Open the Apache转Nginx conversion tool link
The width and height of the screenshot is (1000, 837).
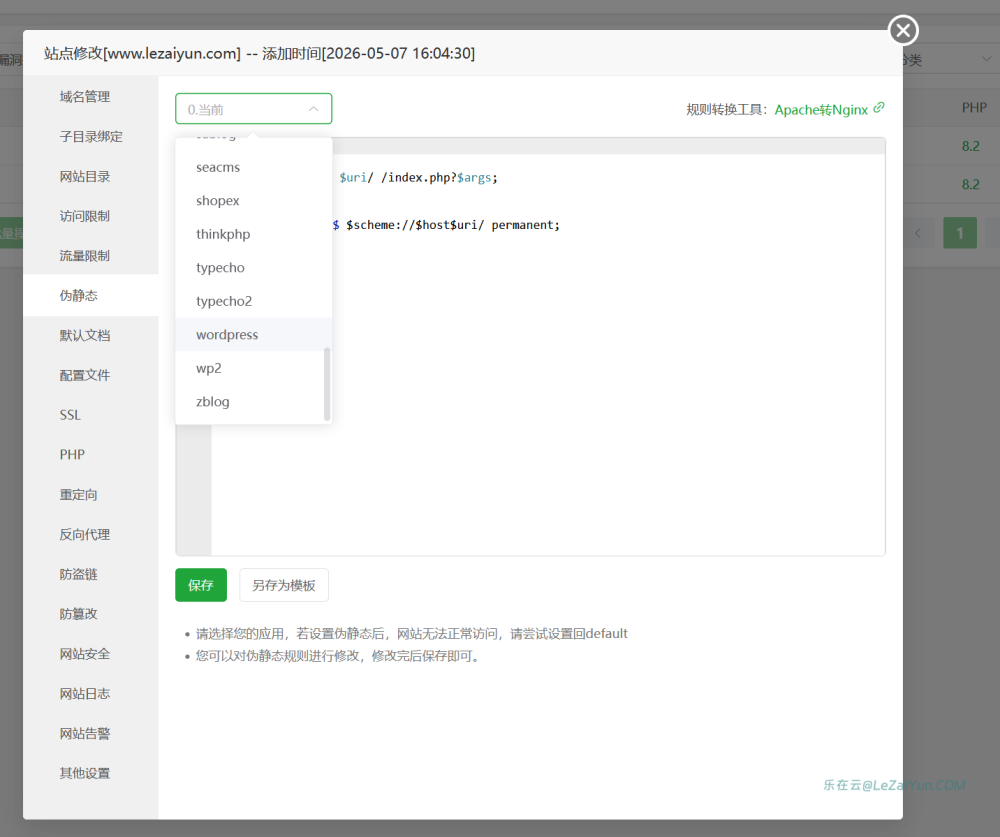point(821,110)
